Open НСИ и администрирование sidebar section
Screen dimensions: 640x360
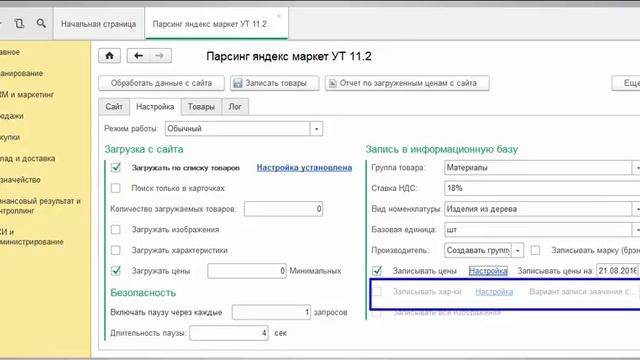tap(31, 237)
